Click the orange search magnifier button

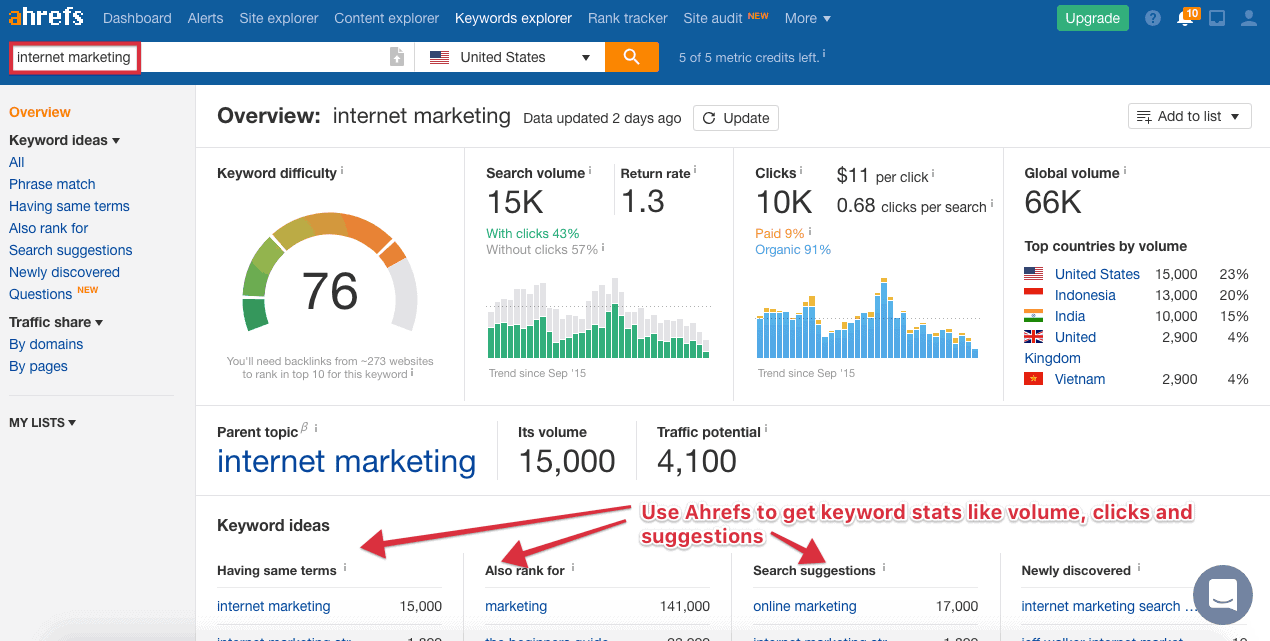pos(631,57)
